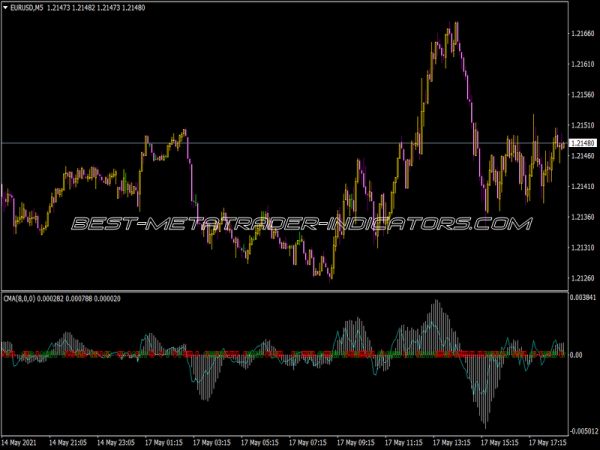Click the highest candle peak near 1.21660
Screen dimensions: 600x450
pos(456,25)
